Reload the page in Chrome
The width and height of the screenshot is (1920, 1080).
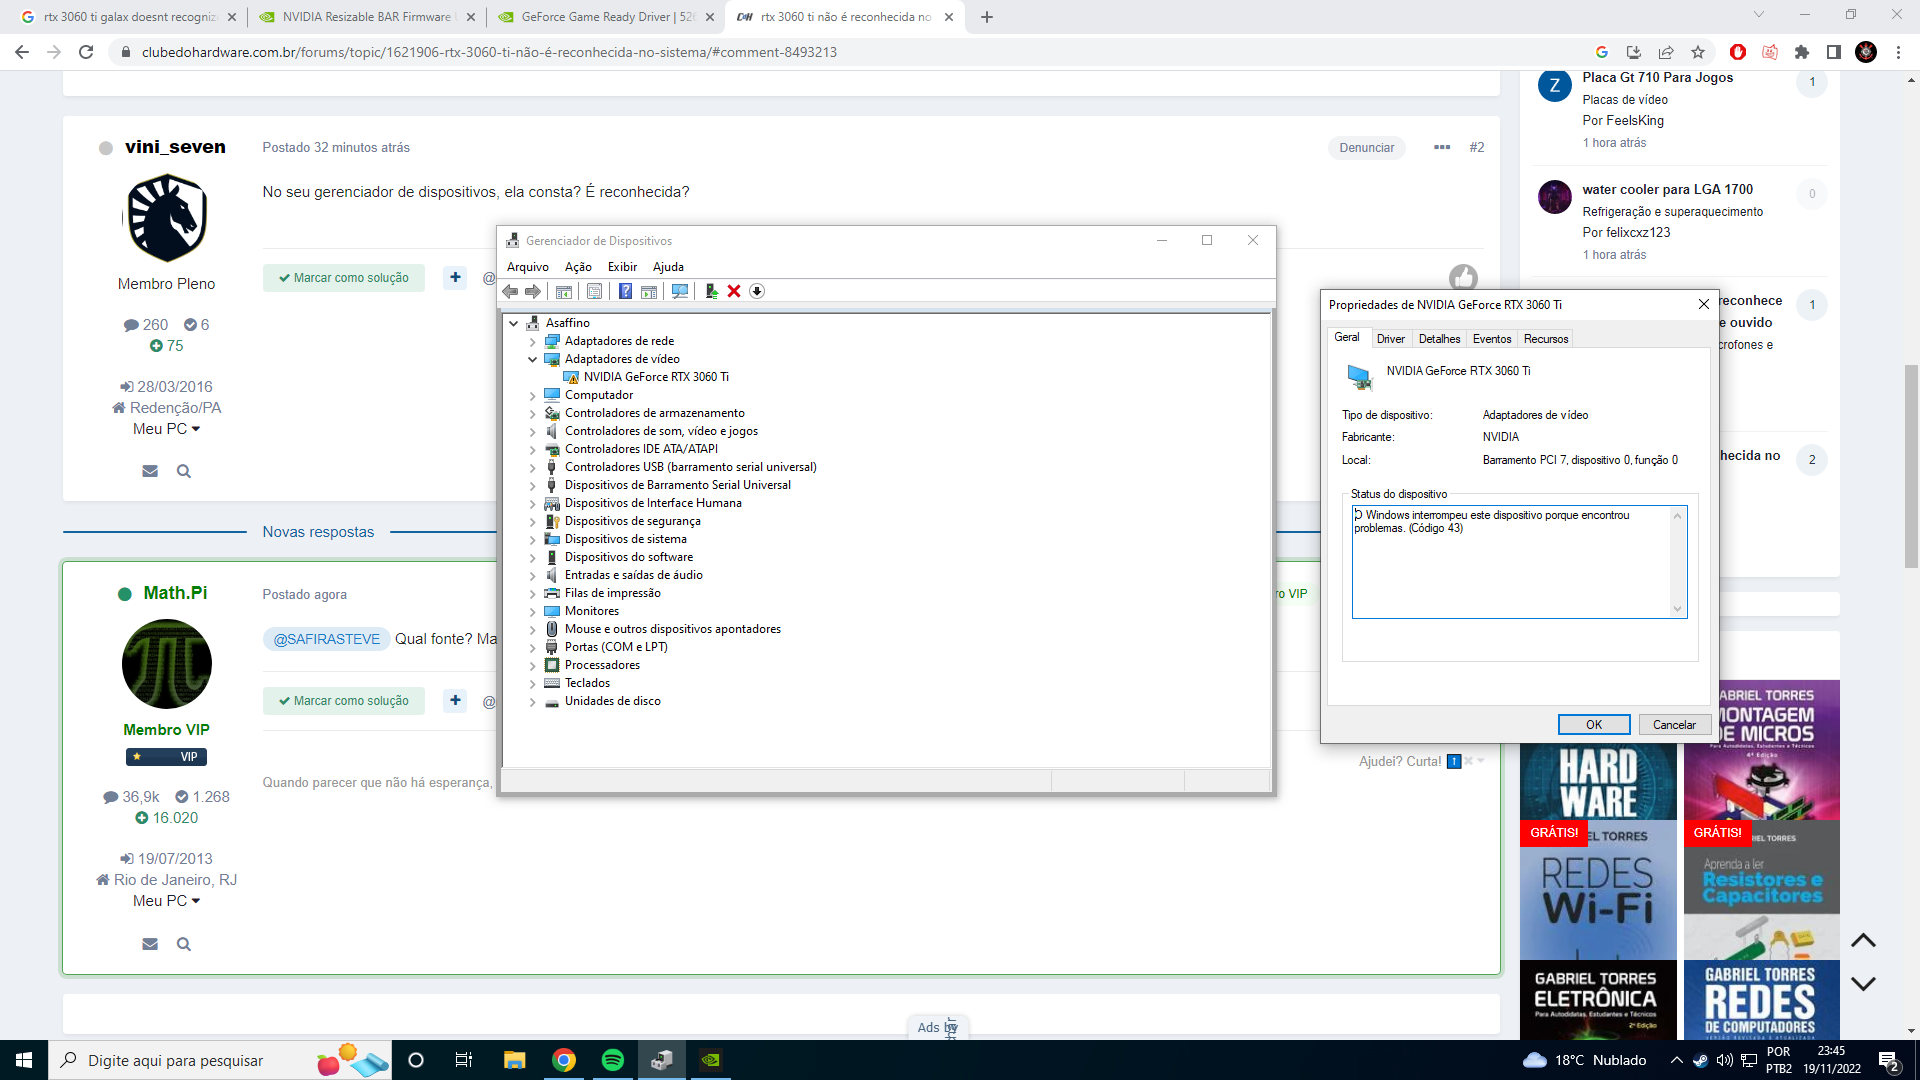(86, 52)
